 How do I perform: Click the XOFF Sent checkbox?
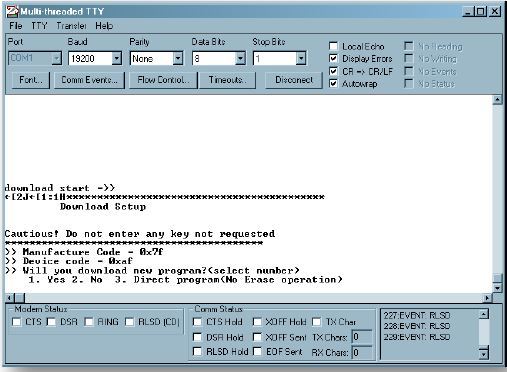click(257, 337)
